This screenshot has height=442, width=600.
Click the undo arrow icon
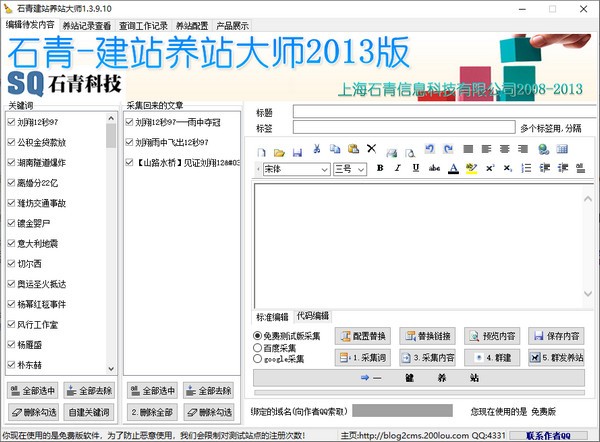pos(430,148)
